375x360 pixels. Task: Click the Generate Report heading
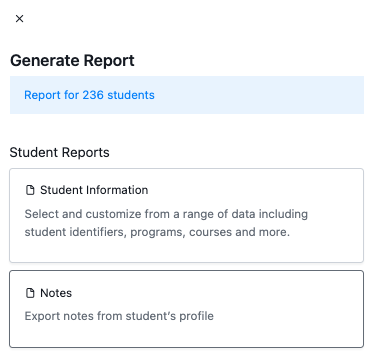[72, 61]
